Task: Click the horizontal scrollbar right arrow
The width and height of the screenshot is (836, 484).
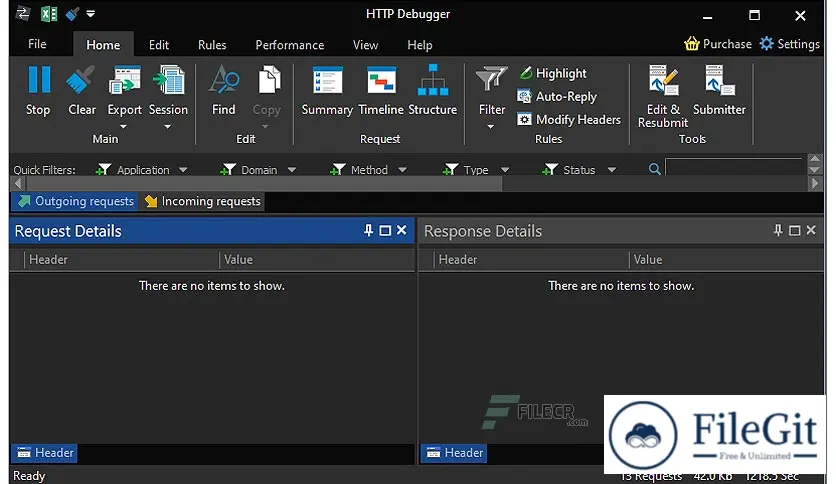Action: pos(814,183)
